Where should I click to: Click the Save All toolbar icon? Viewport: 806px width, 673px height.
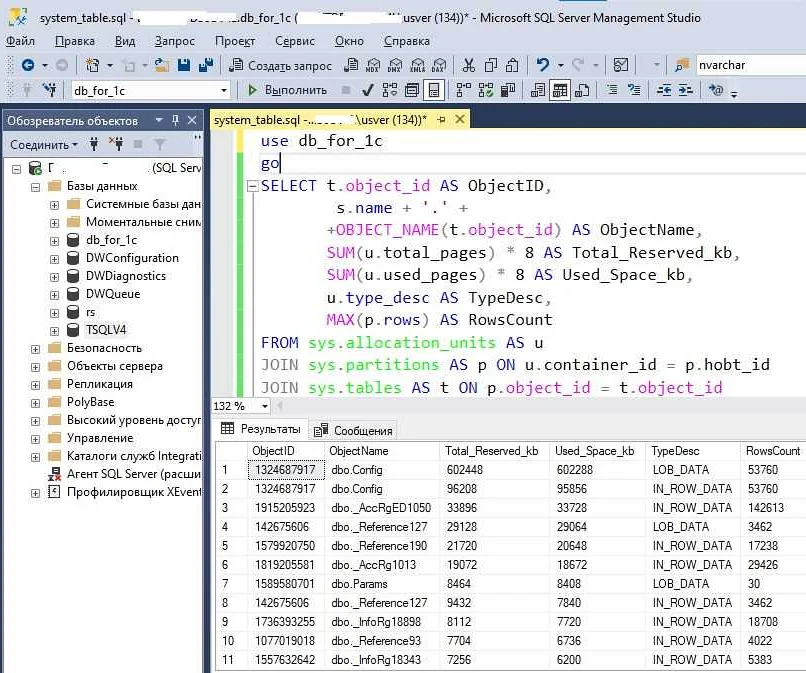click(205, 65)
